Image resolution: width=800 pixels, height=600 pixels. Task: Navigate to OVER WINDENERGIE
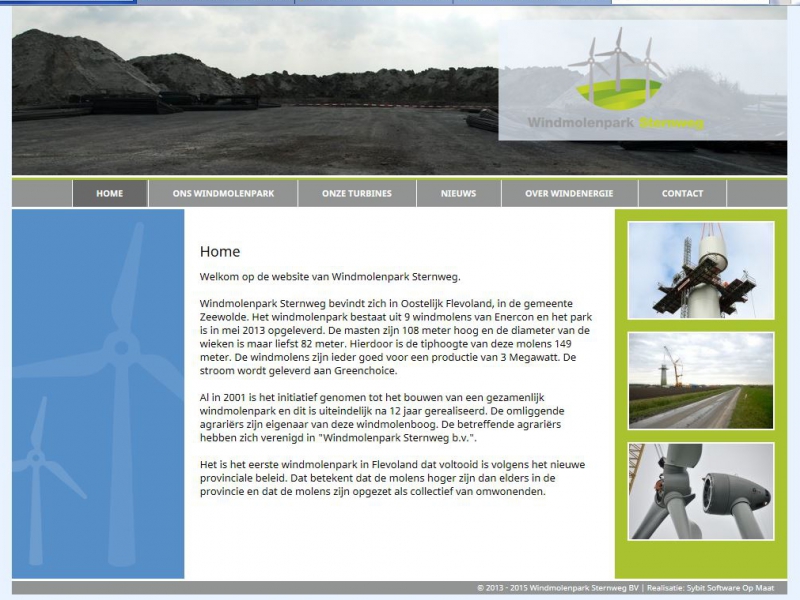(x=569, y=193)
